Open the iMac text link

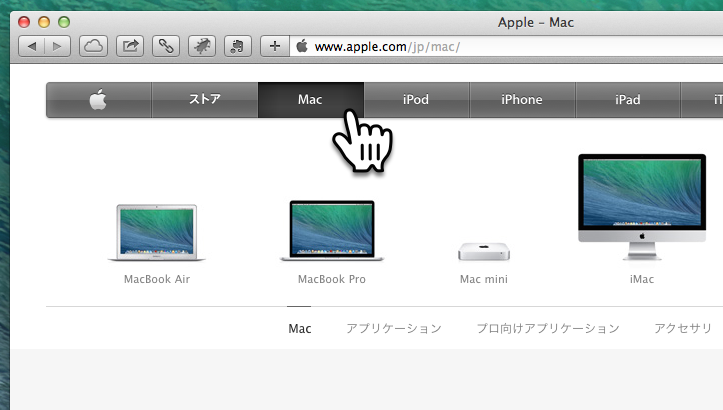pyautogui.click(x=642, y=279)
